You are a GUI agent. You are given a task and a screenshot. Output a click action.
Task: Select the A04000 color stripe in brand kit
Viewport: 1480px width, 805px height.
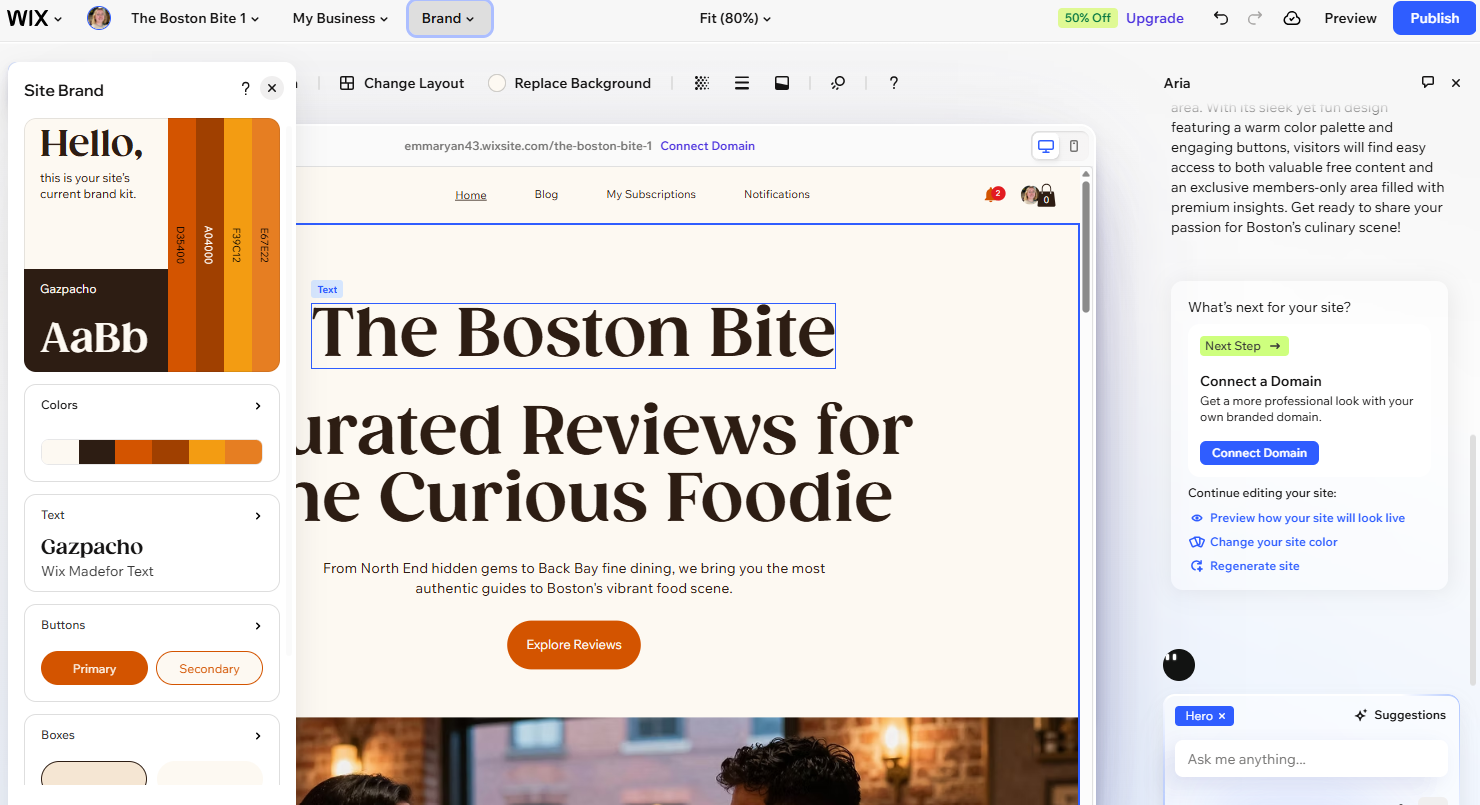210,245
